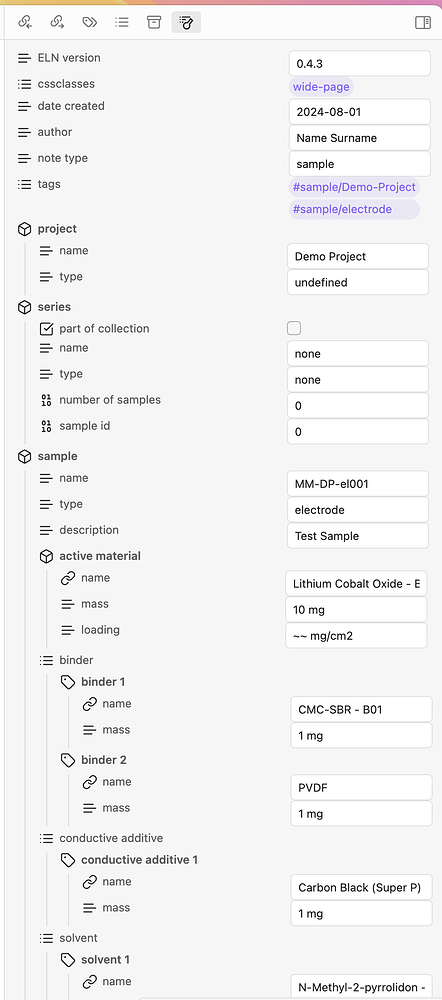The image size is (442, 1000).
Task: Toggle the right sidebar panel icon
Action: pos(423,22)
